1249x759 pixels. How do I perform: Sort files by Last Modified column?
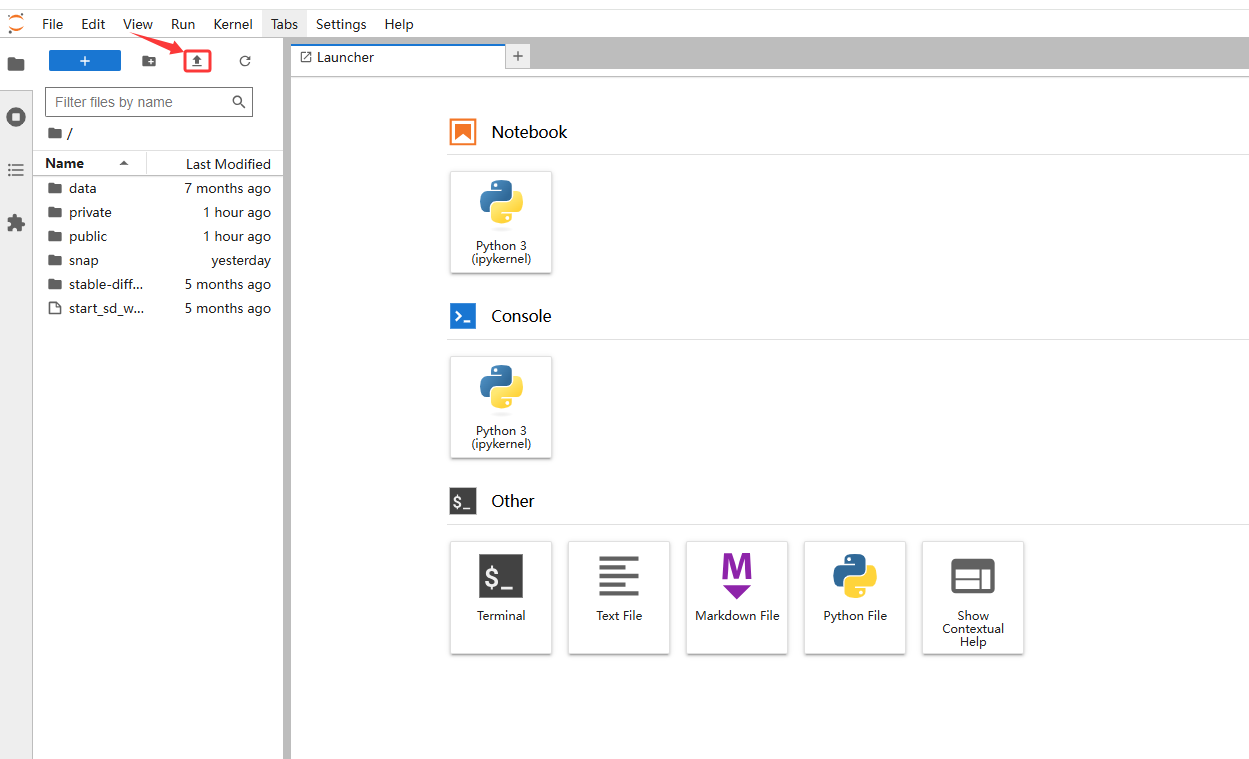228,164
